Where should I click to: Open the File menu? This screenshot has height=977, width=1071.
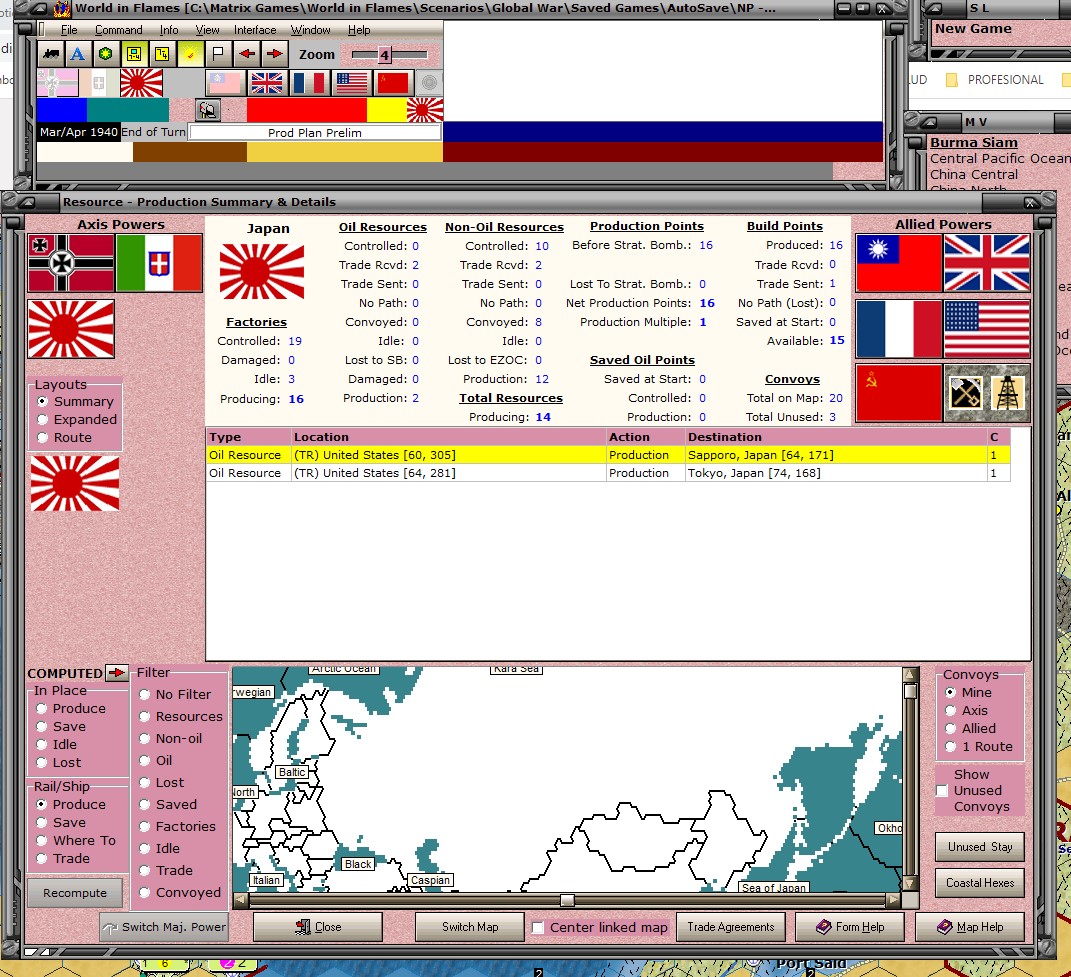click(x=69, y=30)
